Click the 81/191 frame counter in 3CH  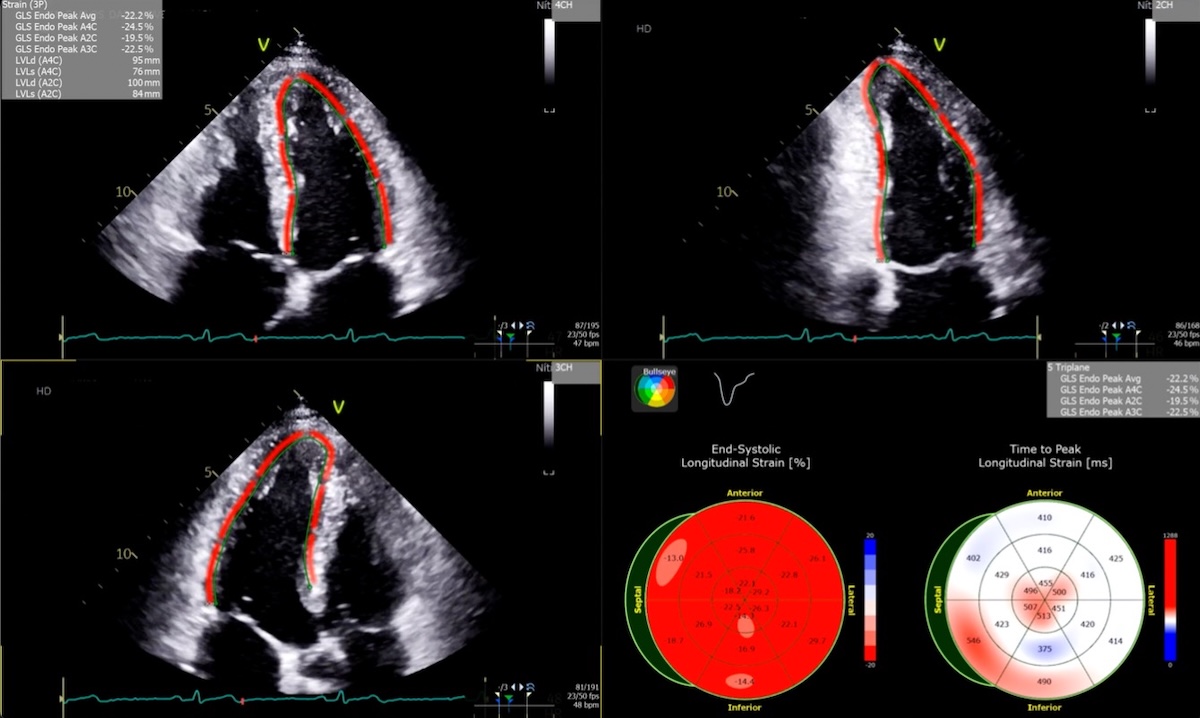586,687
